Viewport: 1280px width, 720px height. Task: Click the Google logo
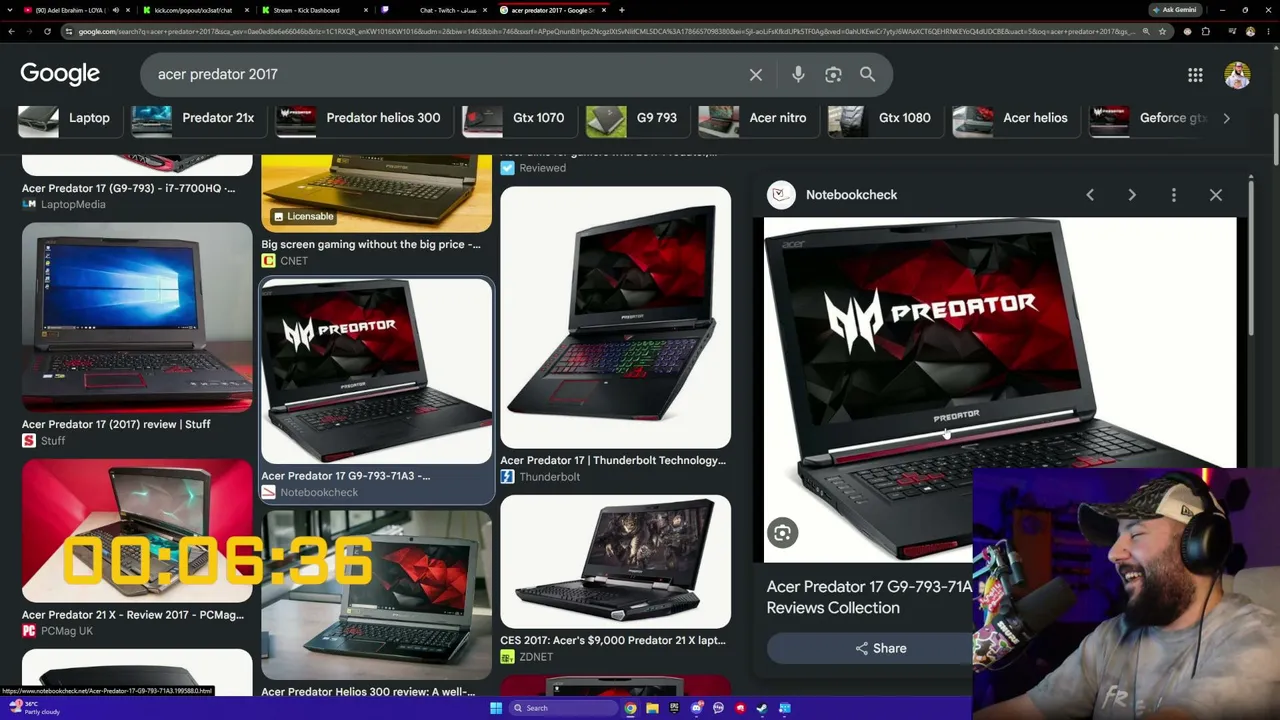pos(60,74)
